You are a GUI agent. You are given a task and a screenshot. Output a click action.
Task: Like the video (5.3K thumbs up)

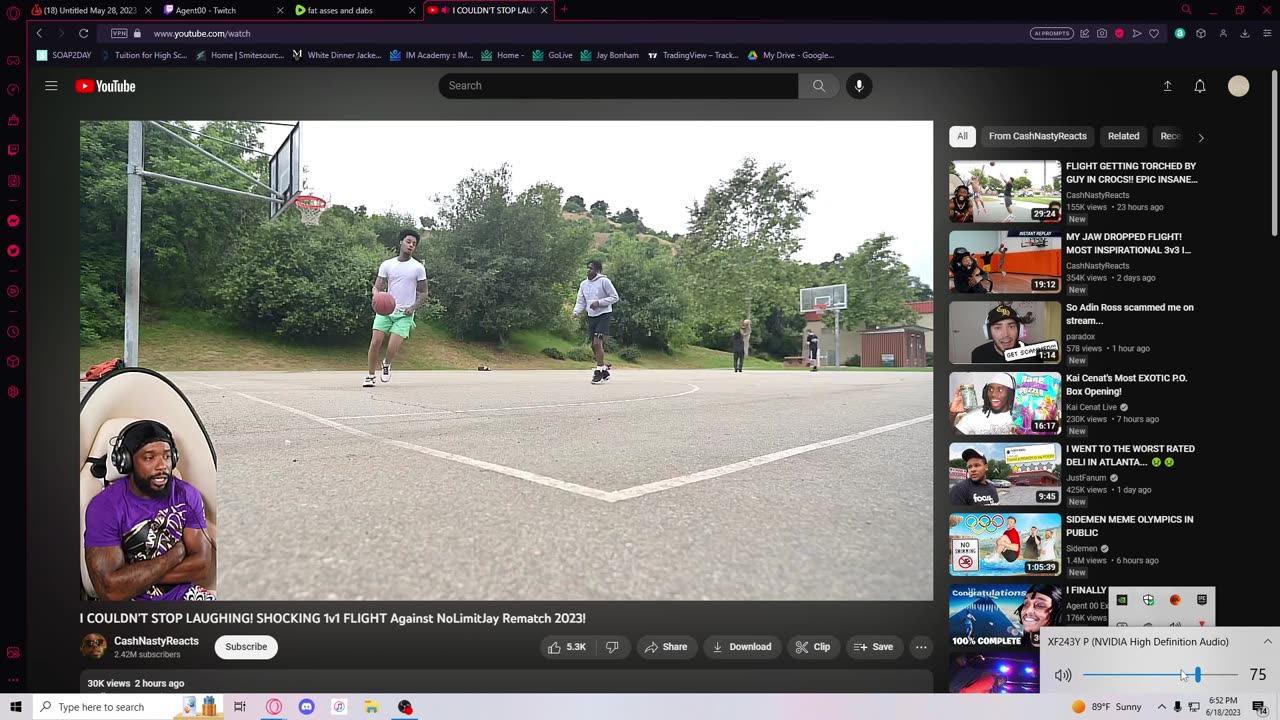[x=566, y=647]
